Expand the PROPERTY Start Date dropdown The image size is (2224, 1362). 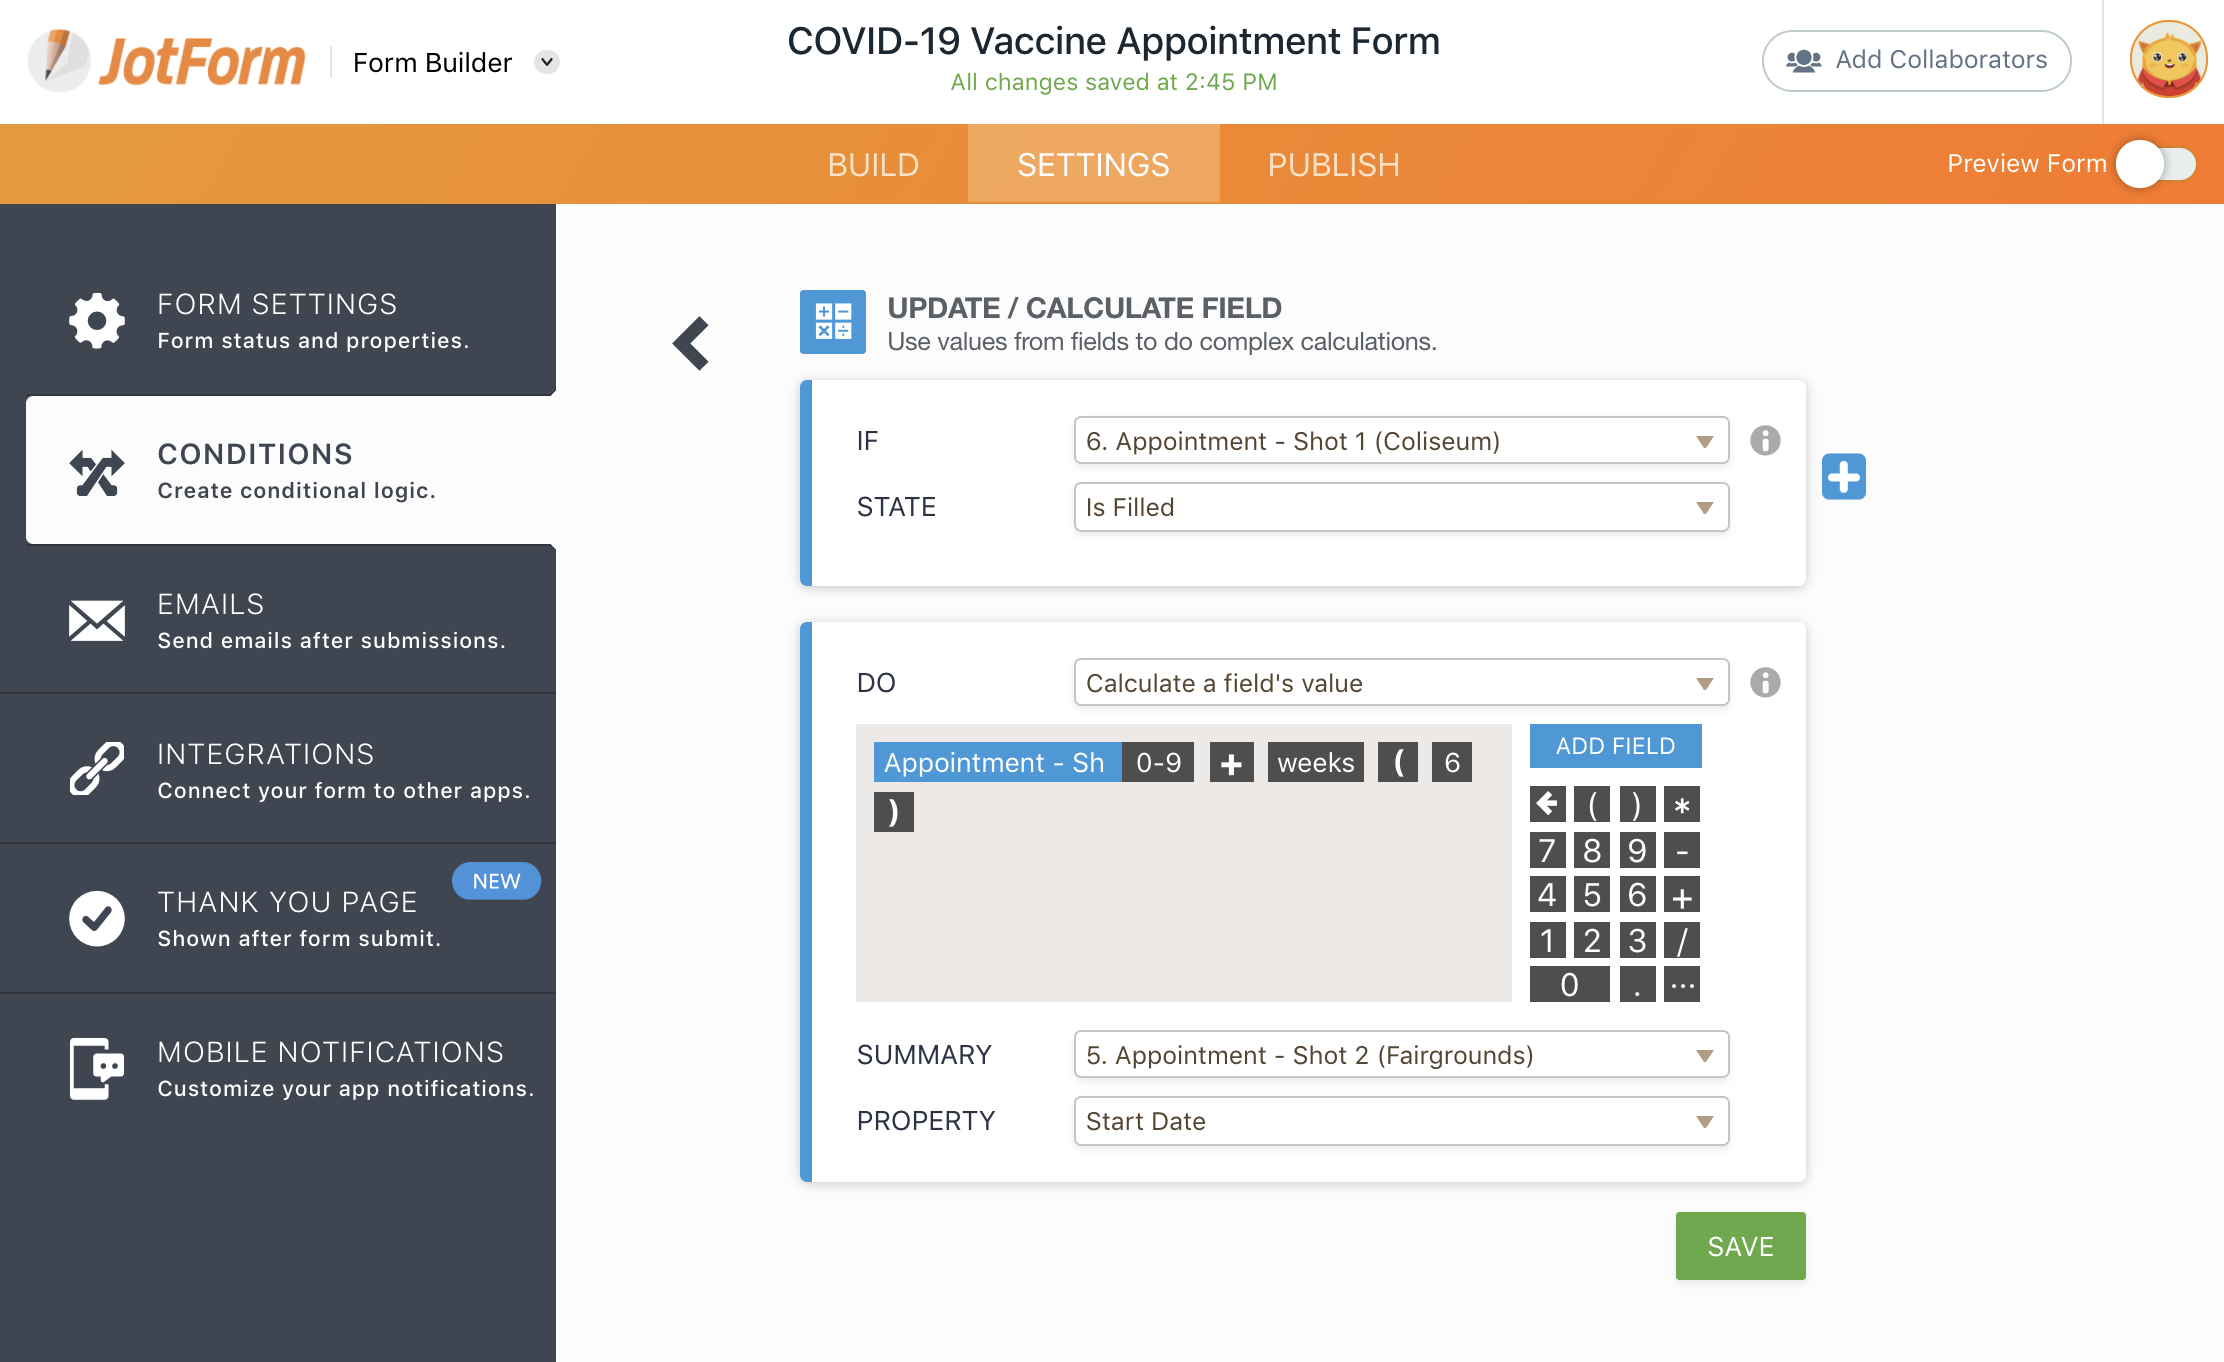[x=1400, y=1121]
